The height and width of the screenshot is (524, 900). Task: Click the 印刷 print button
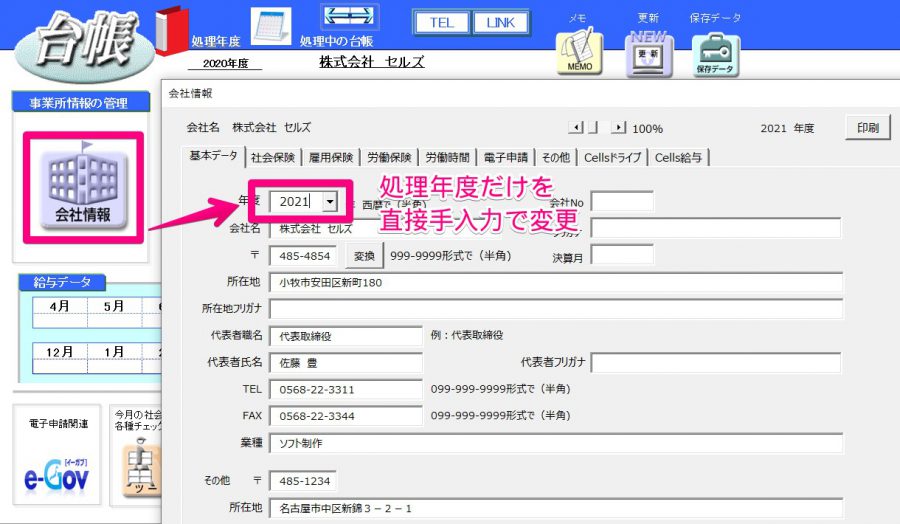(x=868, y=127)
